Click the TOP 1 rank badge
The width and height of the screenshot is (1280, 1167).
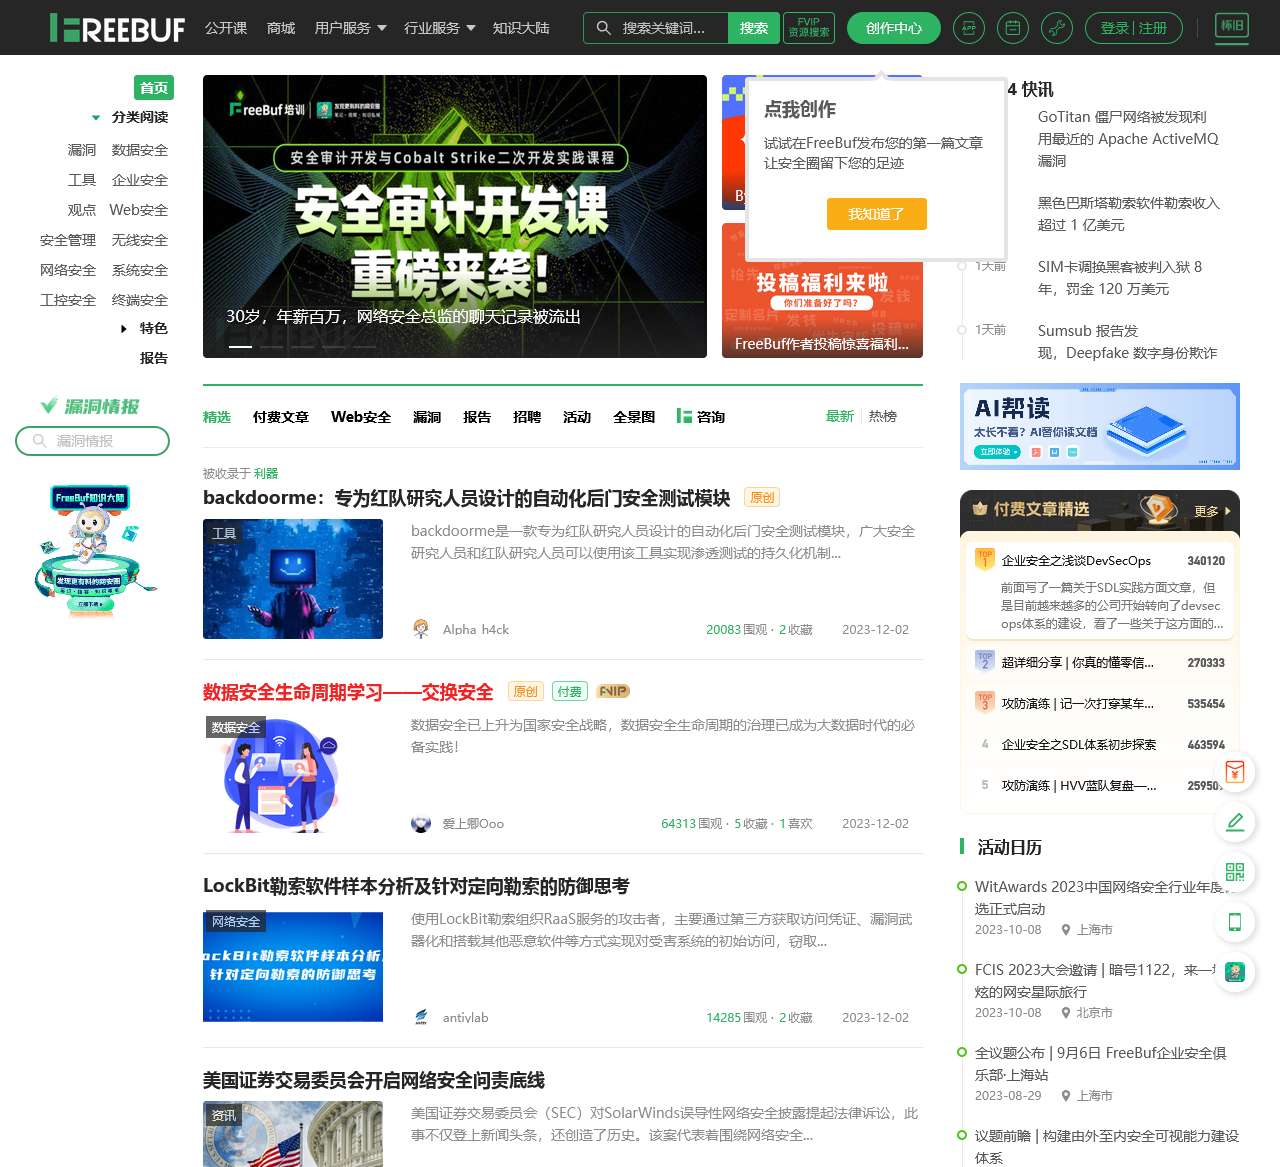pos(985,560)
